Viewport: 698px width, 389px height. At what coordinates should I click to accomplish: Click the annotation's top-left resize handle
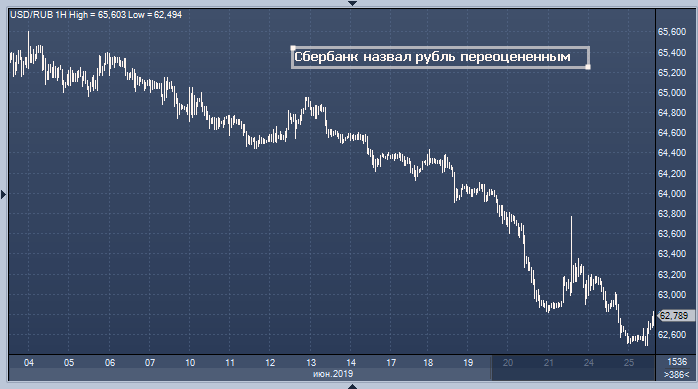(x=292, y=47)
